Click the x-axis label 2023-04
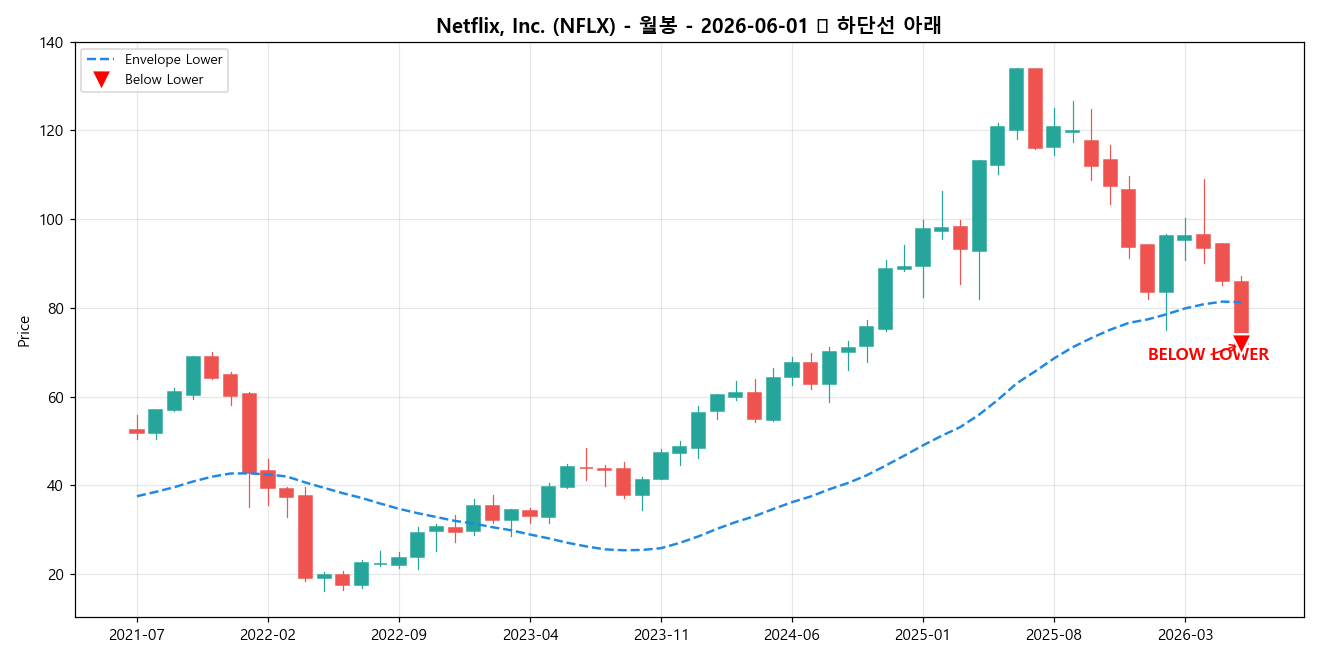The image size is (1320, 660). point(530,634)
